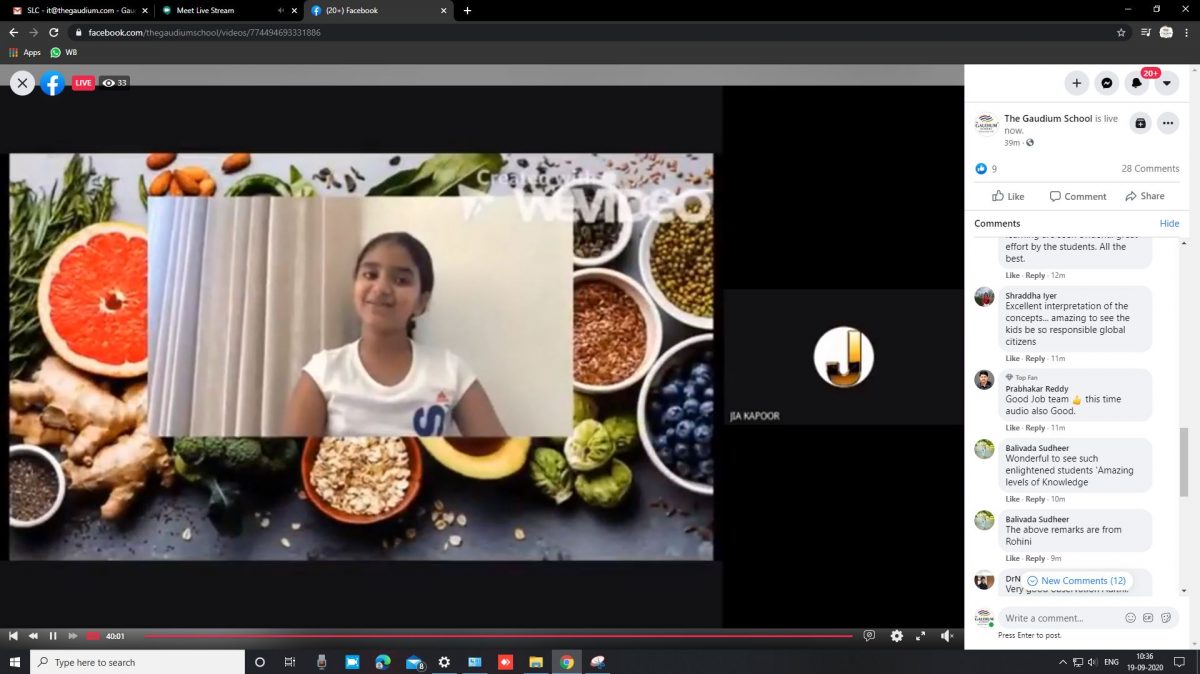The width and height of the screenshot is (1200, 674).
Task: Switch to the SLC Gmail tab
Action: (75, 10)
